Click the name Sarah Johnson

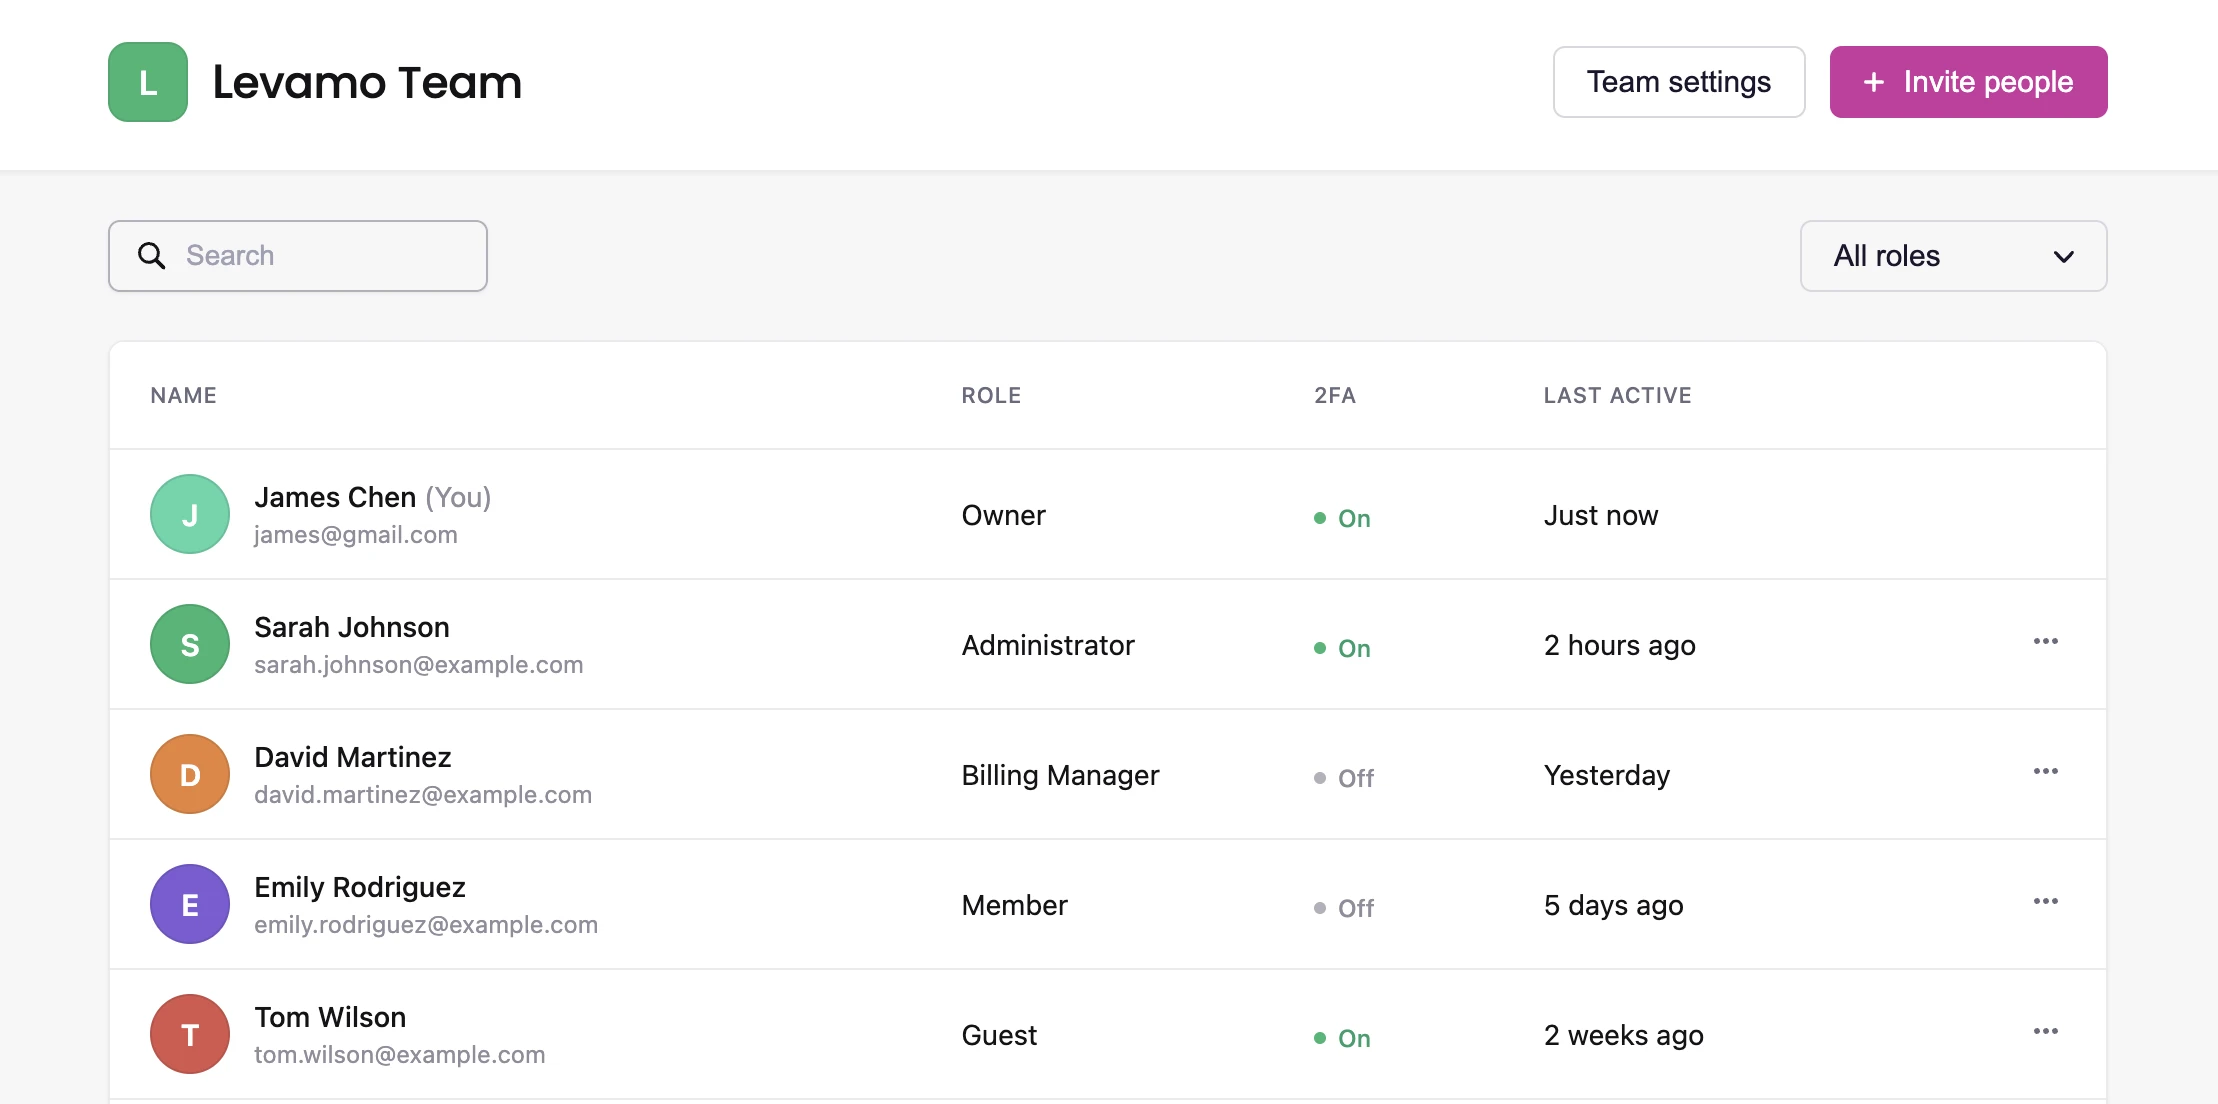coord(352,627)
